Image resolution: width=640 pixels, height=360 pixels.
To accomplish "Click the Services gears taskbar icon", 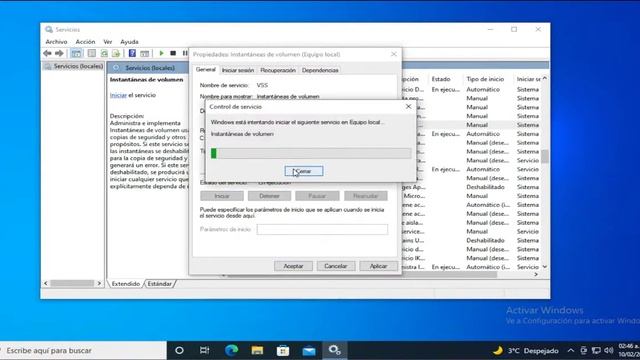I will (335, 350).
